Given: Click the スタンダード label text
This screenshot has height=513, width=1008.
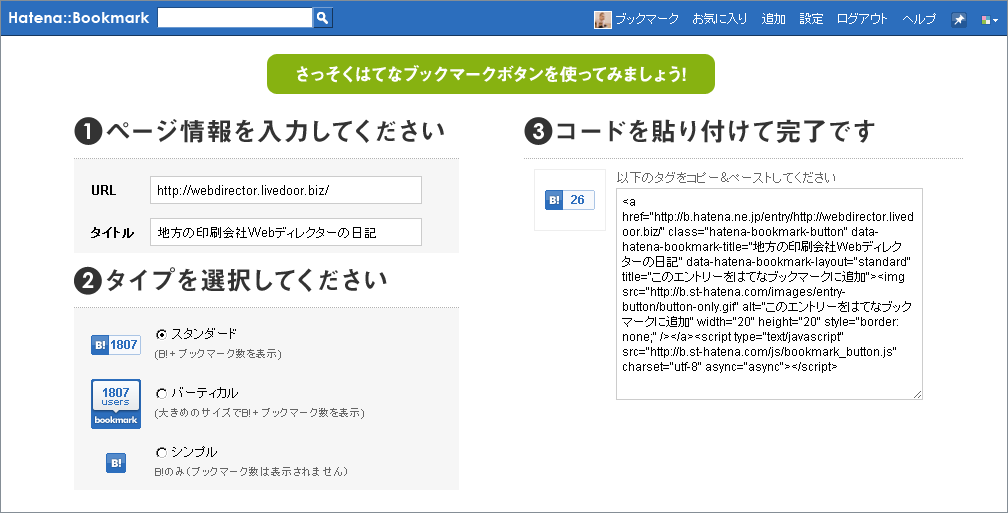Looking at the screenshot, I should (x=204, y=334).
